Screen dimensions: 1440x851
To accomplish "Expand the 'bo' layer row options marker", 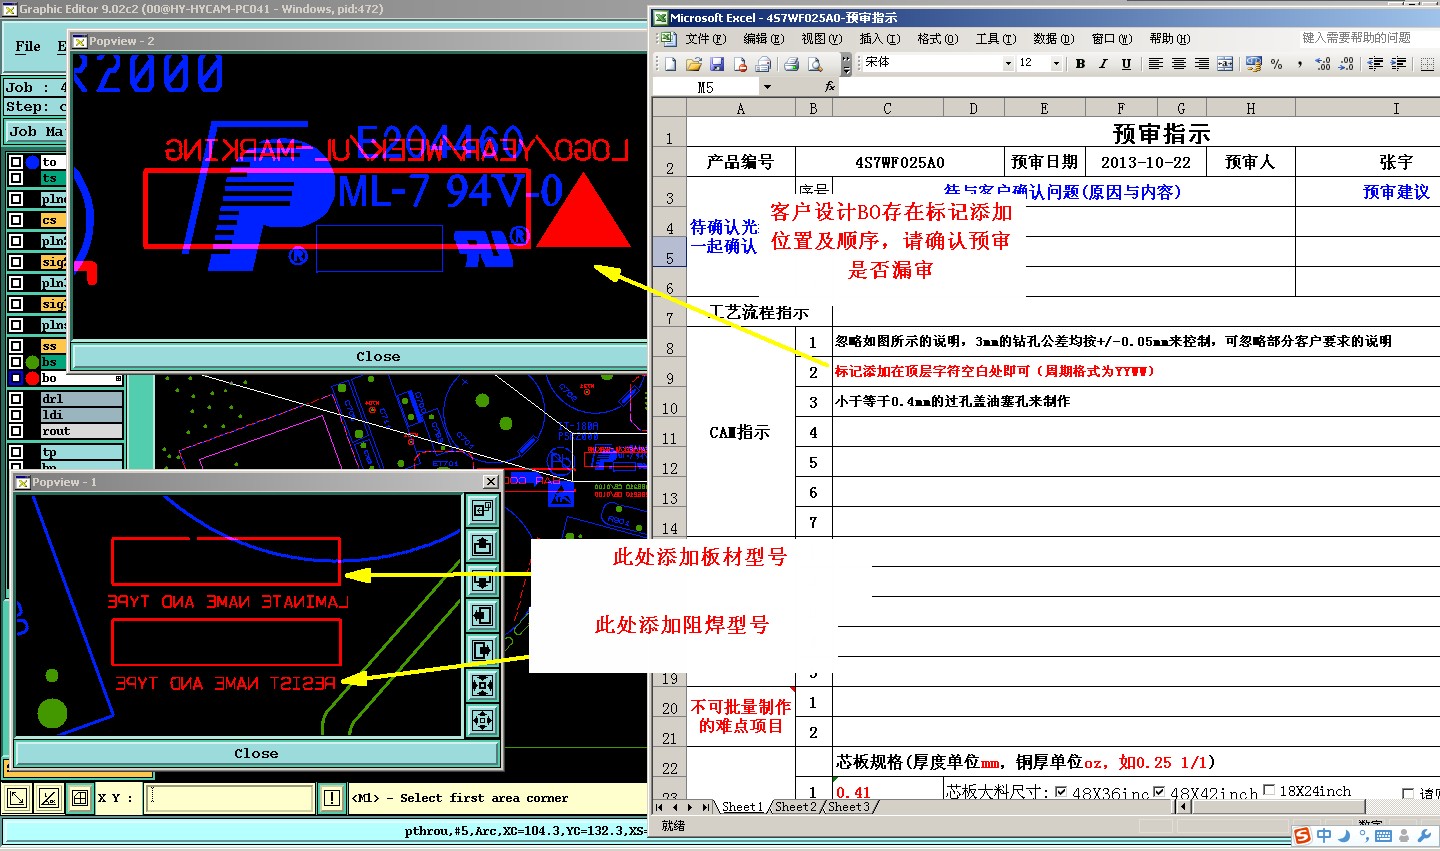I will point(119,379).
